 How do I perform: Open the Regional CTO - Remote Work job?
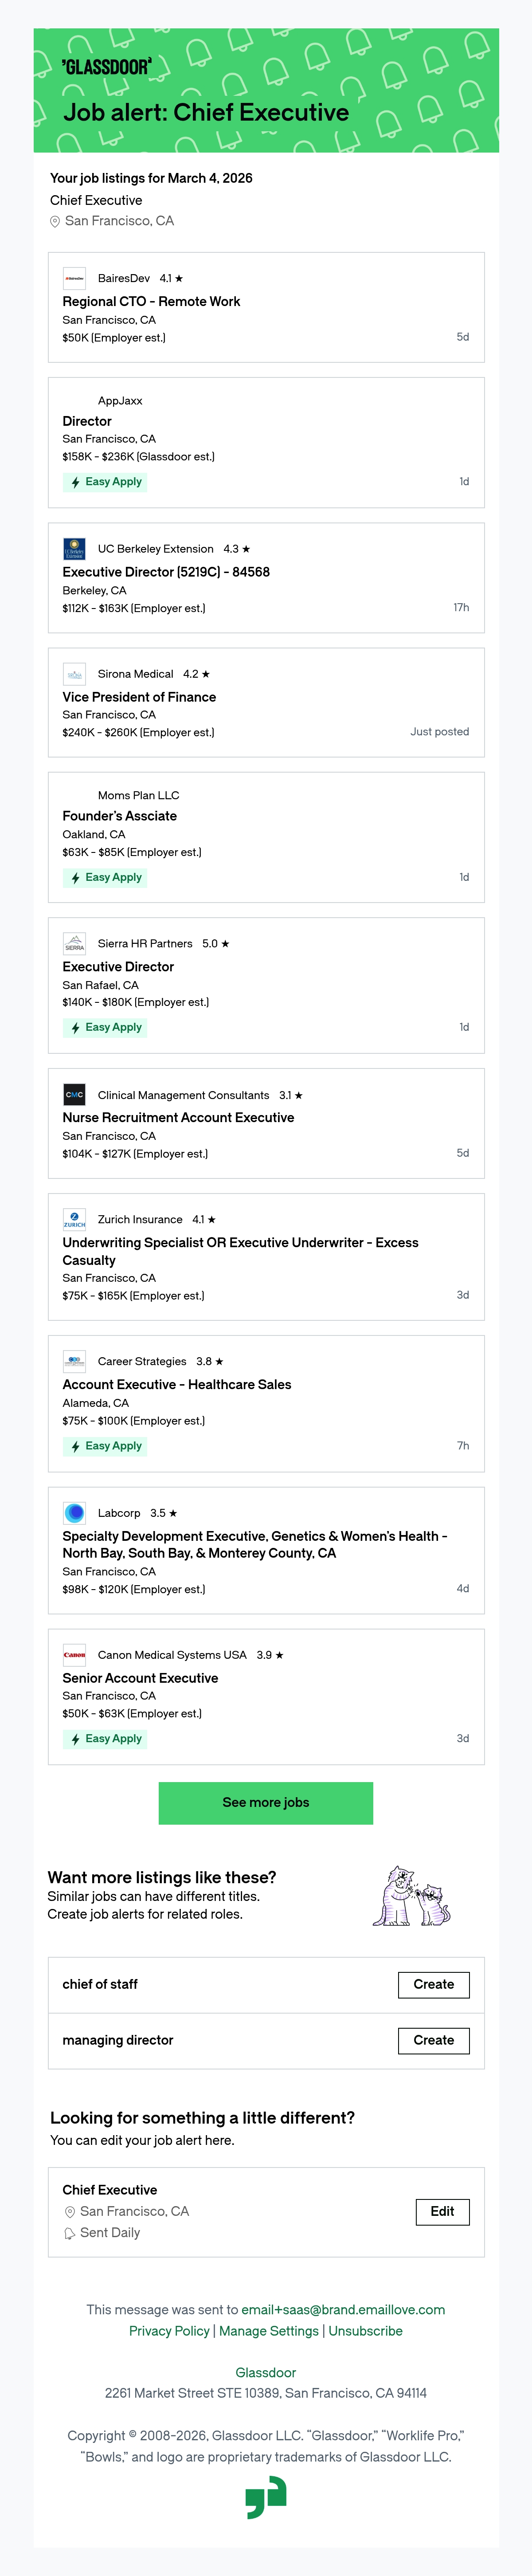151,301
